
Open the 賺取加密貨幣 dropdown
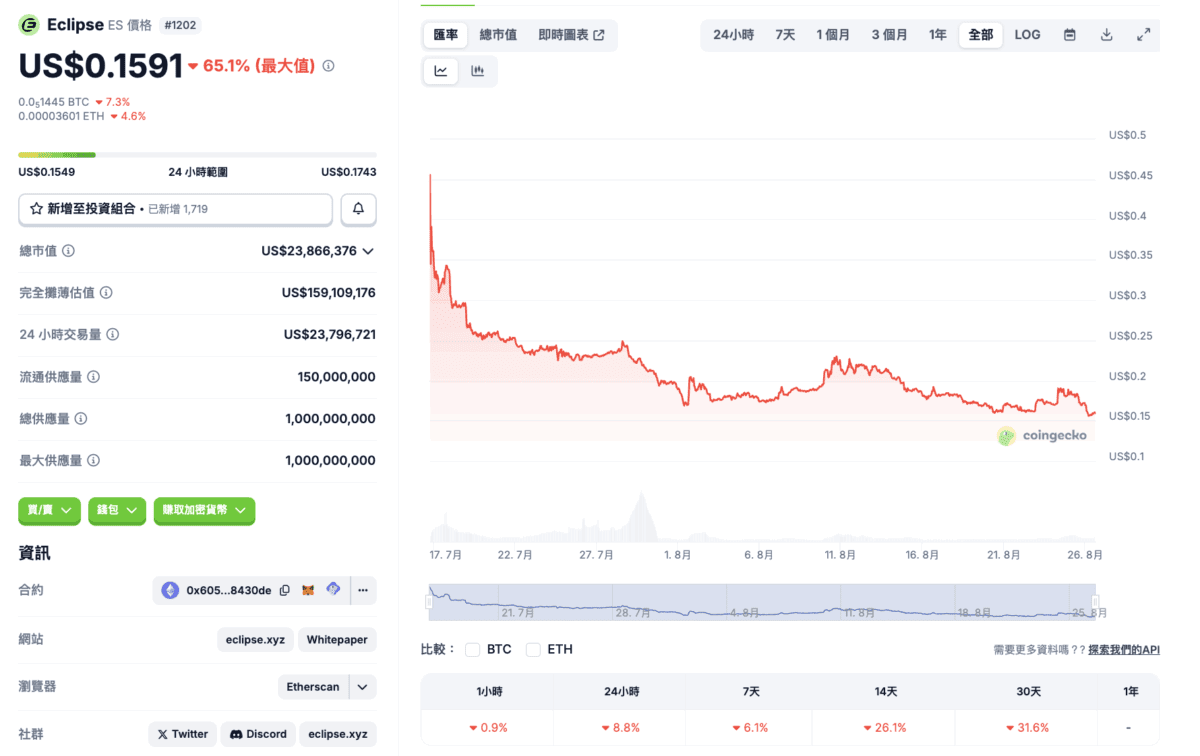click(204, 510)
